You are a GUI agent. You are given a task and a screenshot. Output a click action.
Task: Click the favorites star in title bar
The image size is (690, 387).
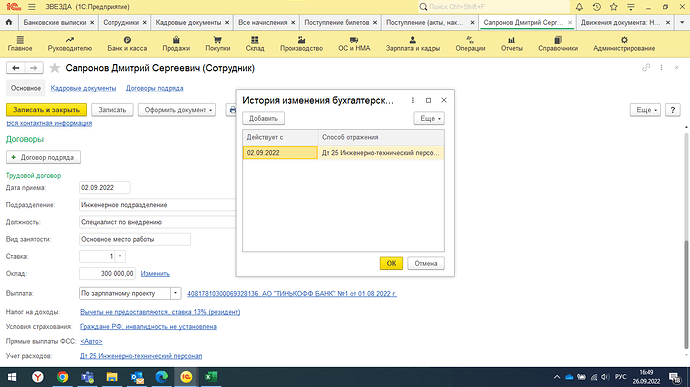[613, 7]
